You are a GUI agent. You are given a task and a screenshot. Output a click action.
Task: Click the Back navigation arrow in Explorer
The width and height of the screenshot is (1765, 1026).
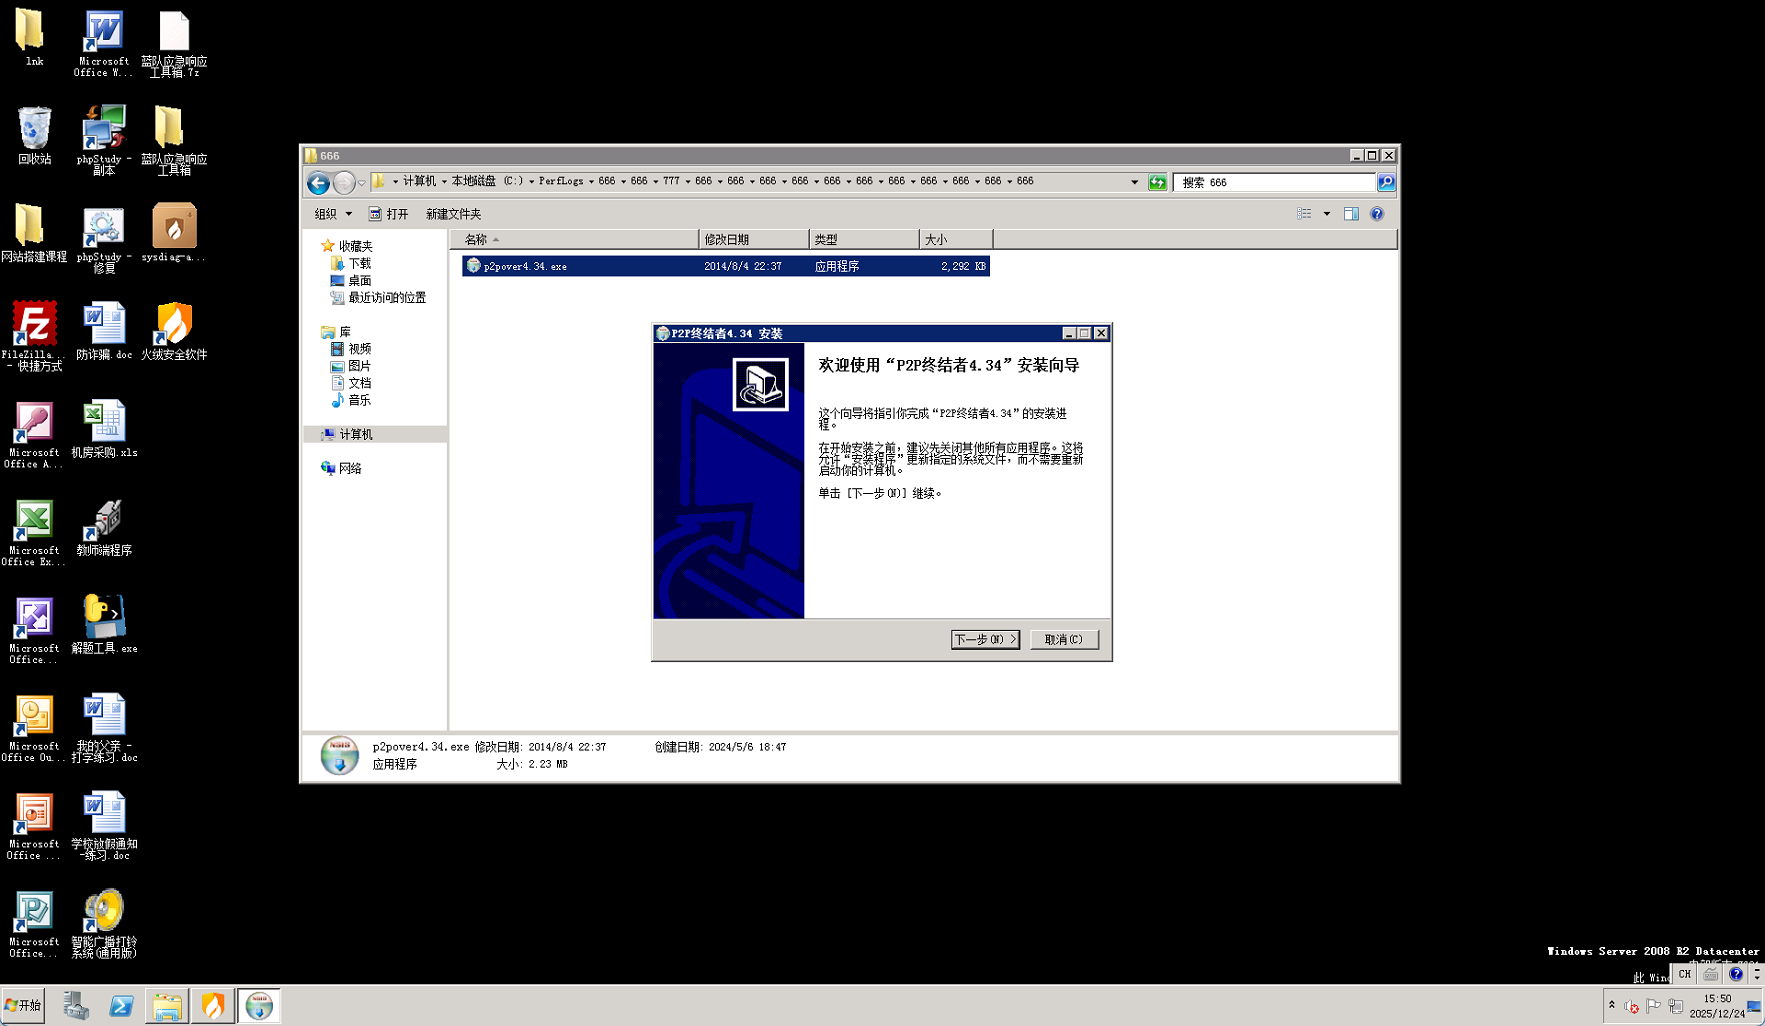[x=317, y=182]
